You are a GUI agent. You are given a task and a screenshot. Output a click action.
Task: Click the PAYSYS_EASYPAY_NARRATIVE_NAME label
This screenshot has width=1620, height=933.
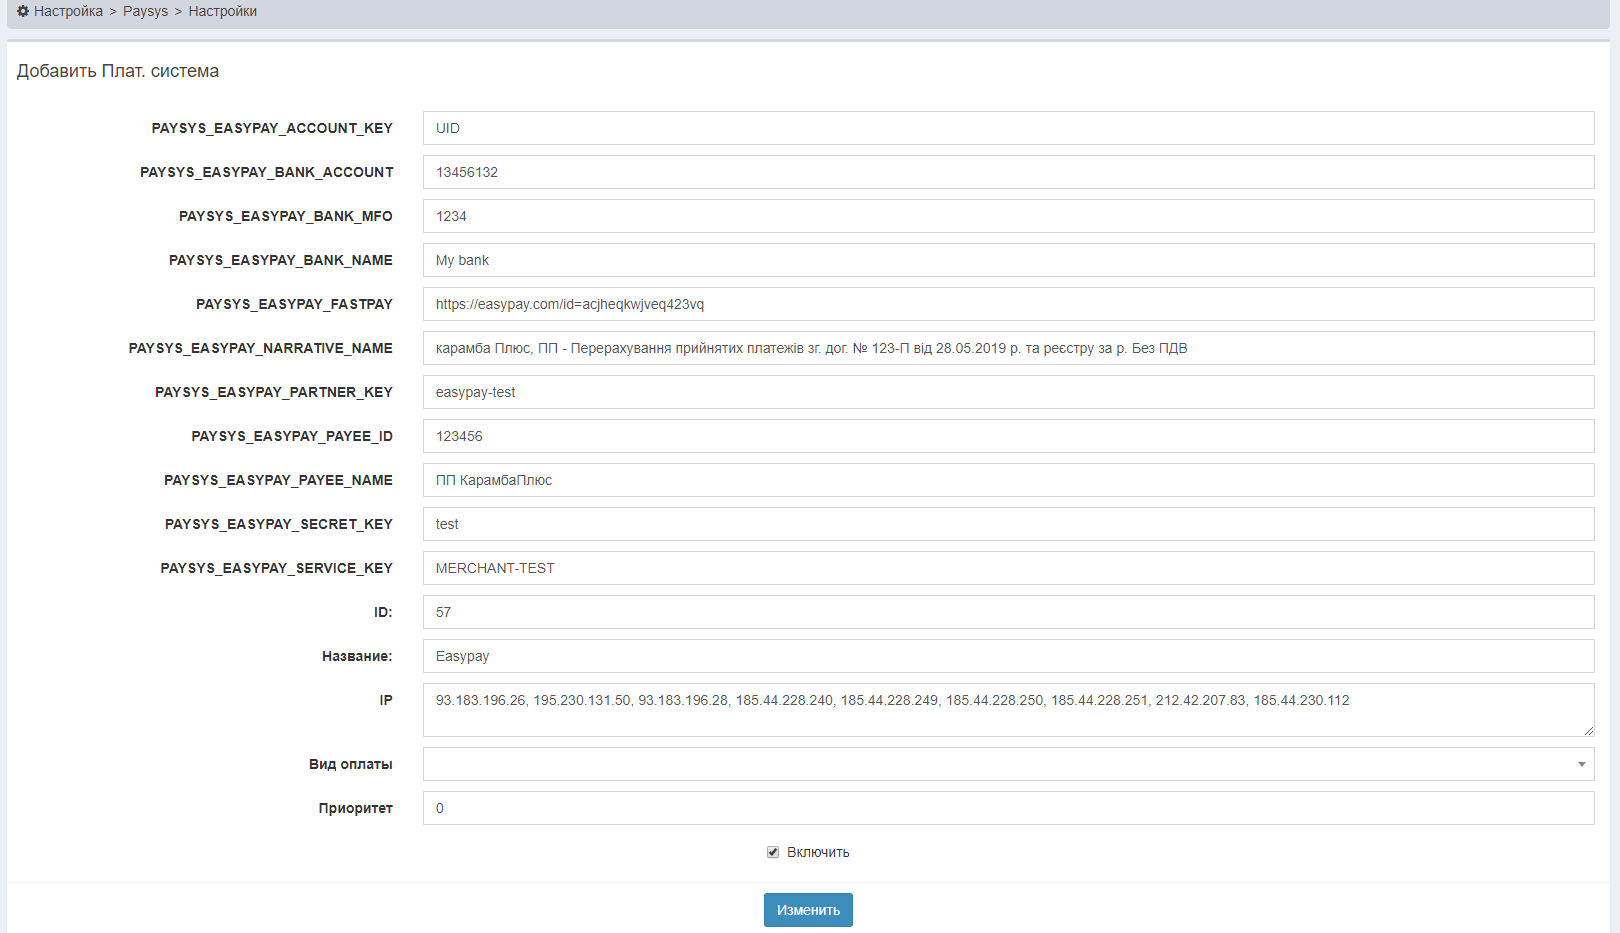pos(261,348)
